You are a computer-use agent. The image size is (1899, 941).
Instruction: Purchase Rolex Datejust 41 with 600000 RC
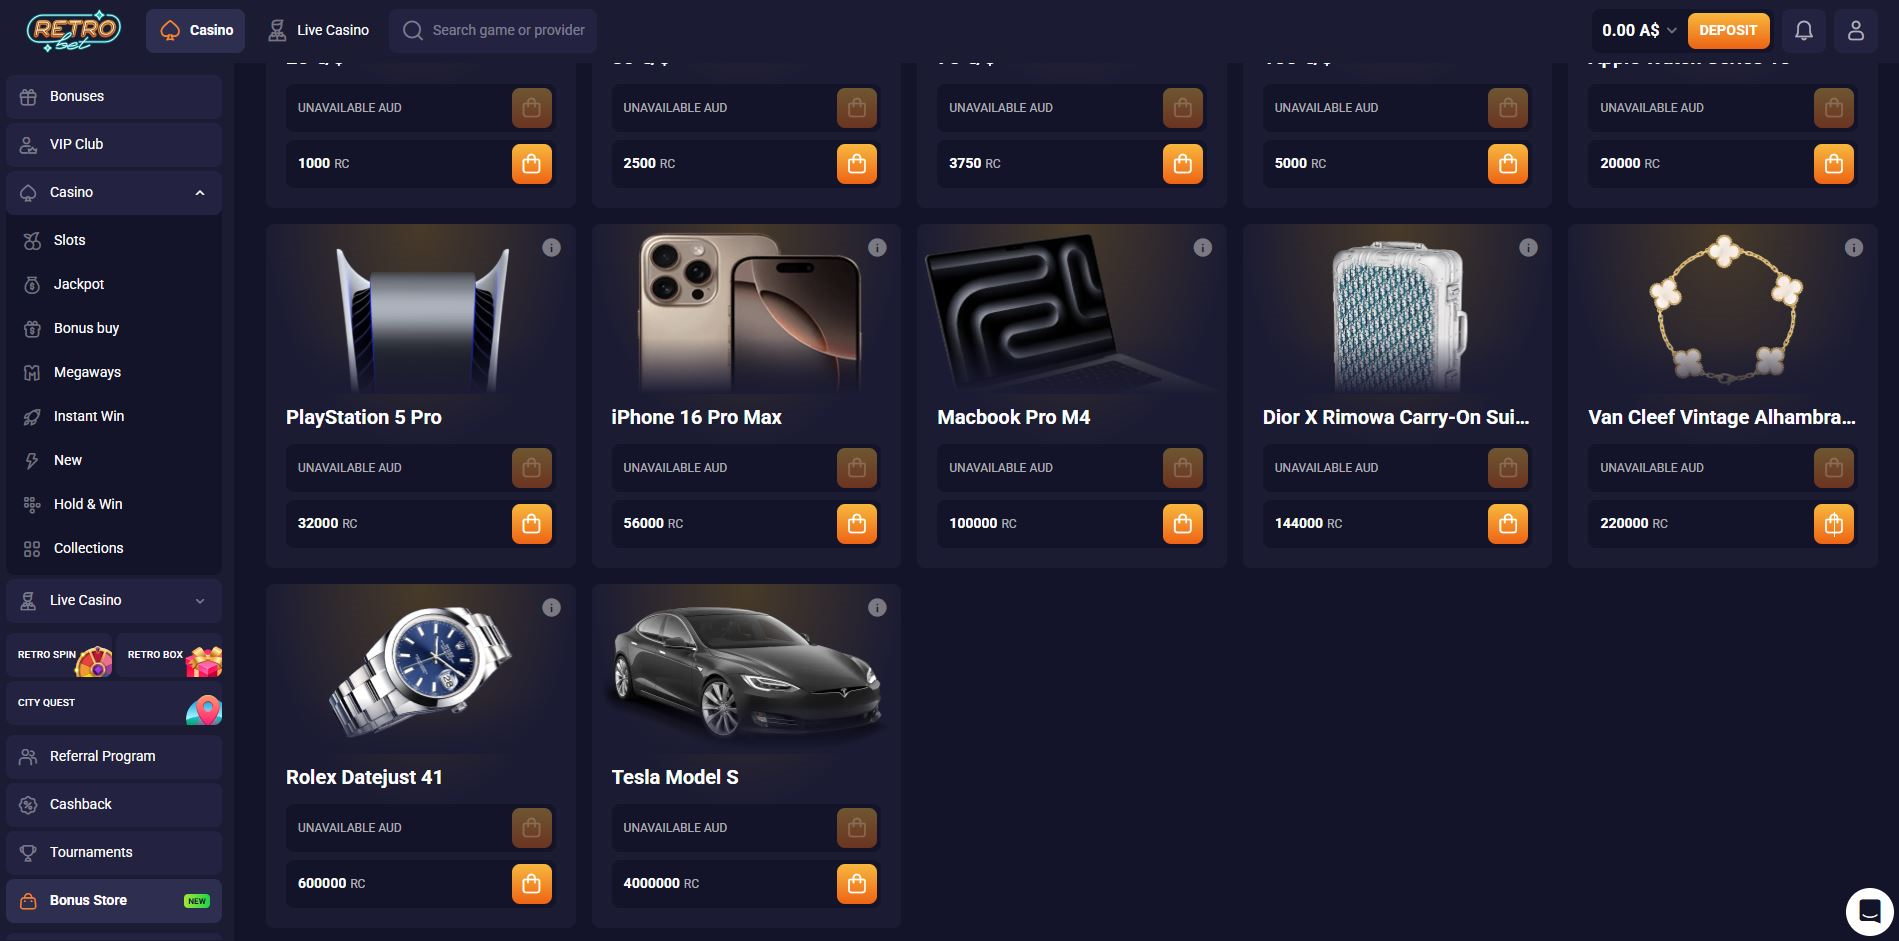(x=532, y=884)
